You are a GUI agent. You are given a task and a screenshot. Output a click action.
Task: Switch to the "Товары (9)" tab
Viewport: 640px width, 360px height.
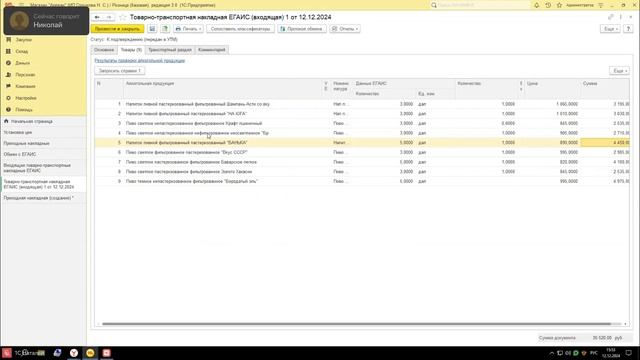pos(131,50)
